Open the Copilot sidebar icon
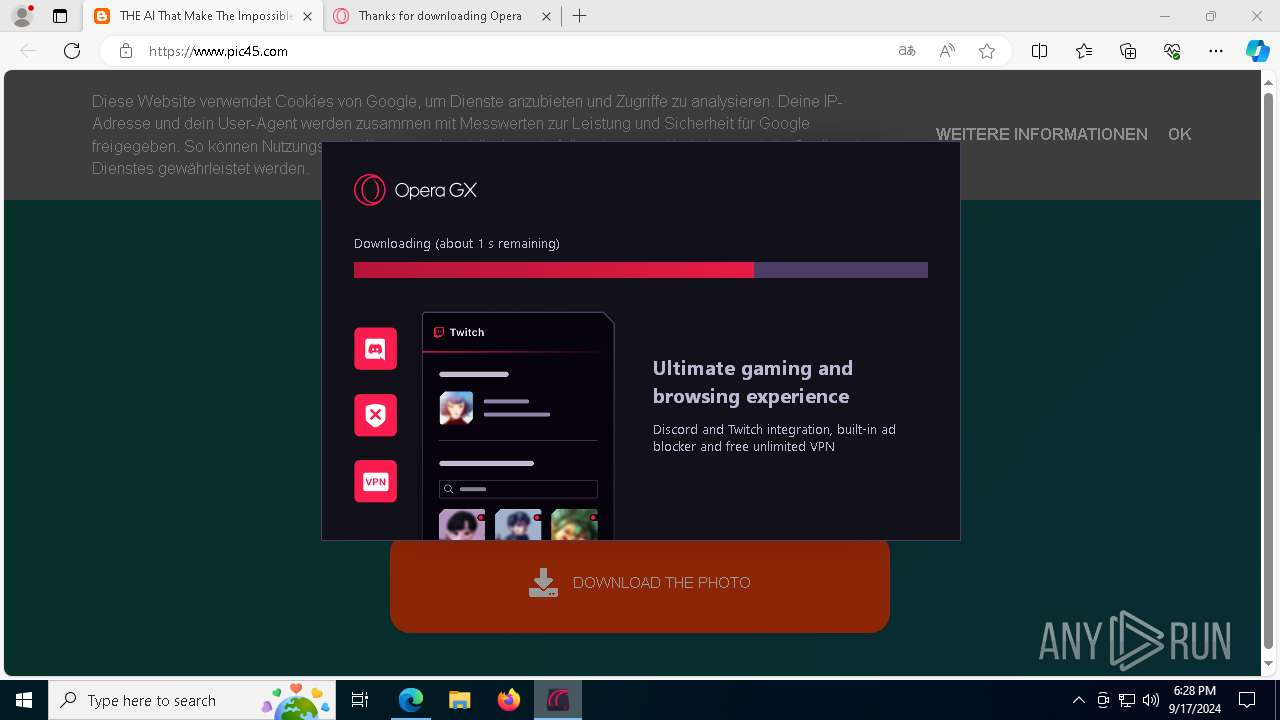The width and height of the screenshot is (1280, 720). [x=1257, y=51]
